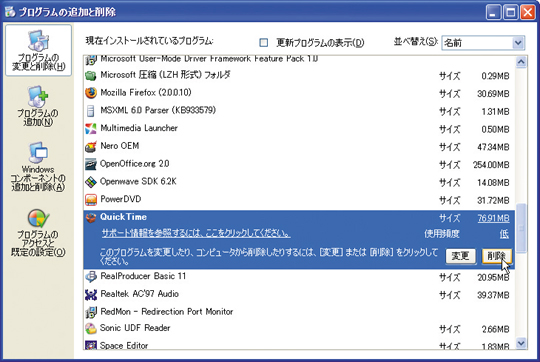This screenshot has width=540, height=362.
Task: Minimize the Add or Remove Programs window
Action: (494, 12)
